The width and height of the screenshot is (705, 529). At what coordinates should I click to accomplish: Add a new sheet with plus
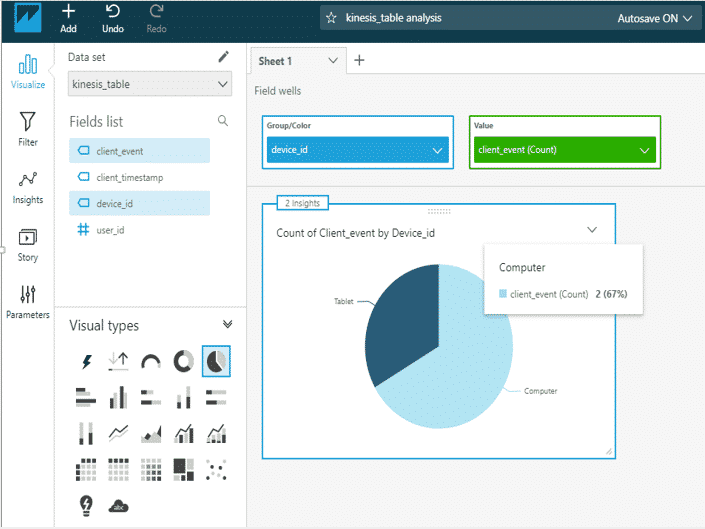click(x=359, y=60)
